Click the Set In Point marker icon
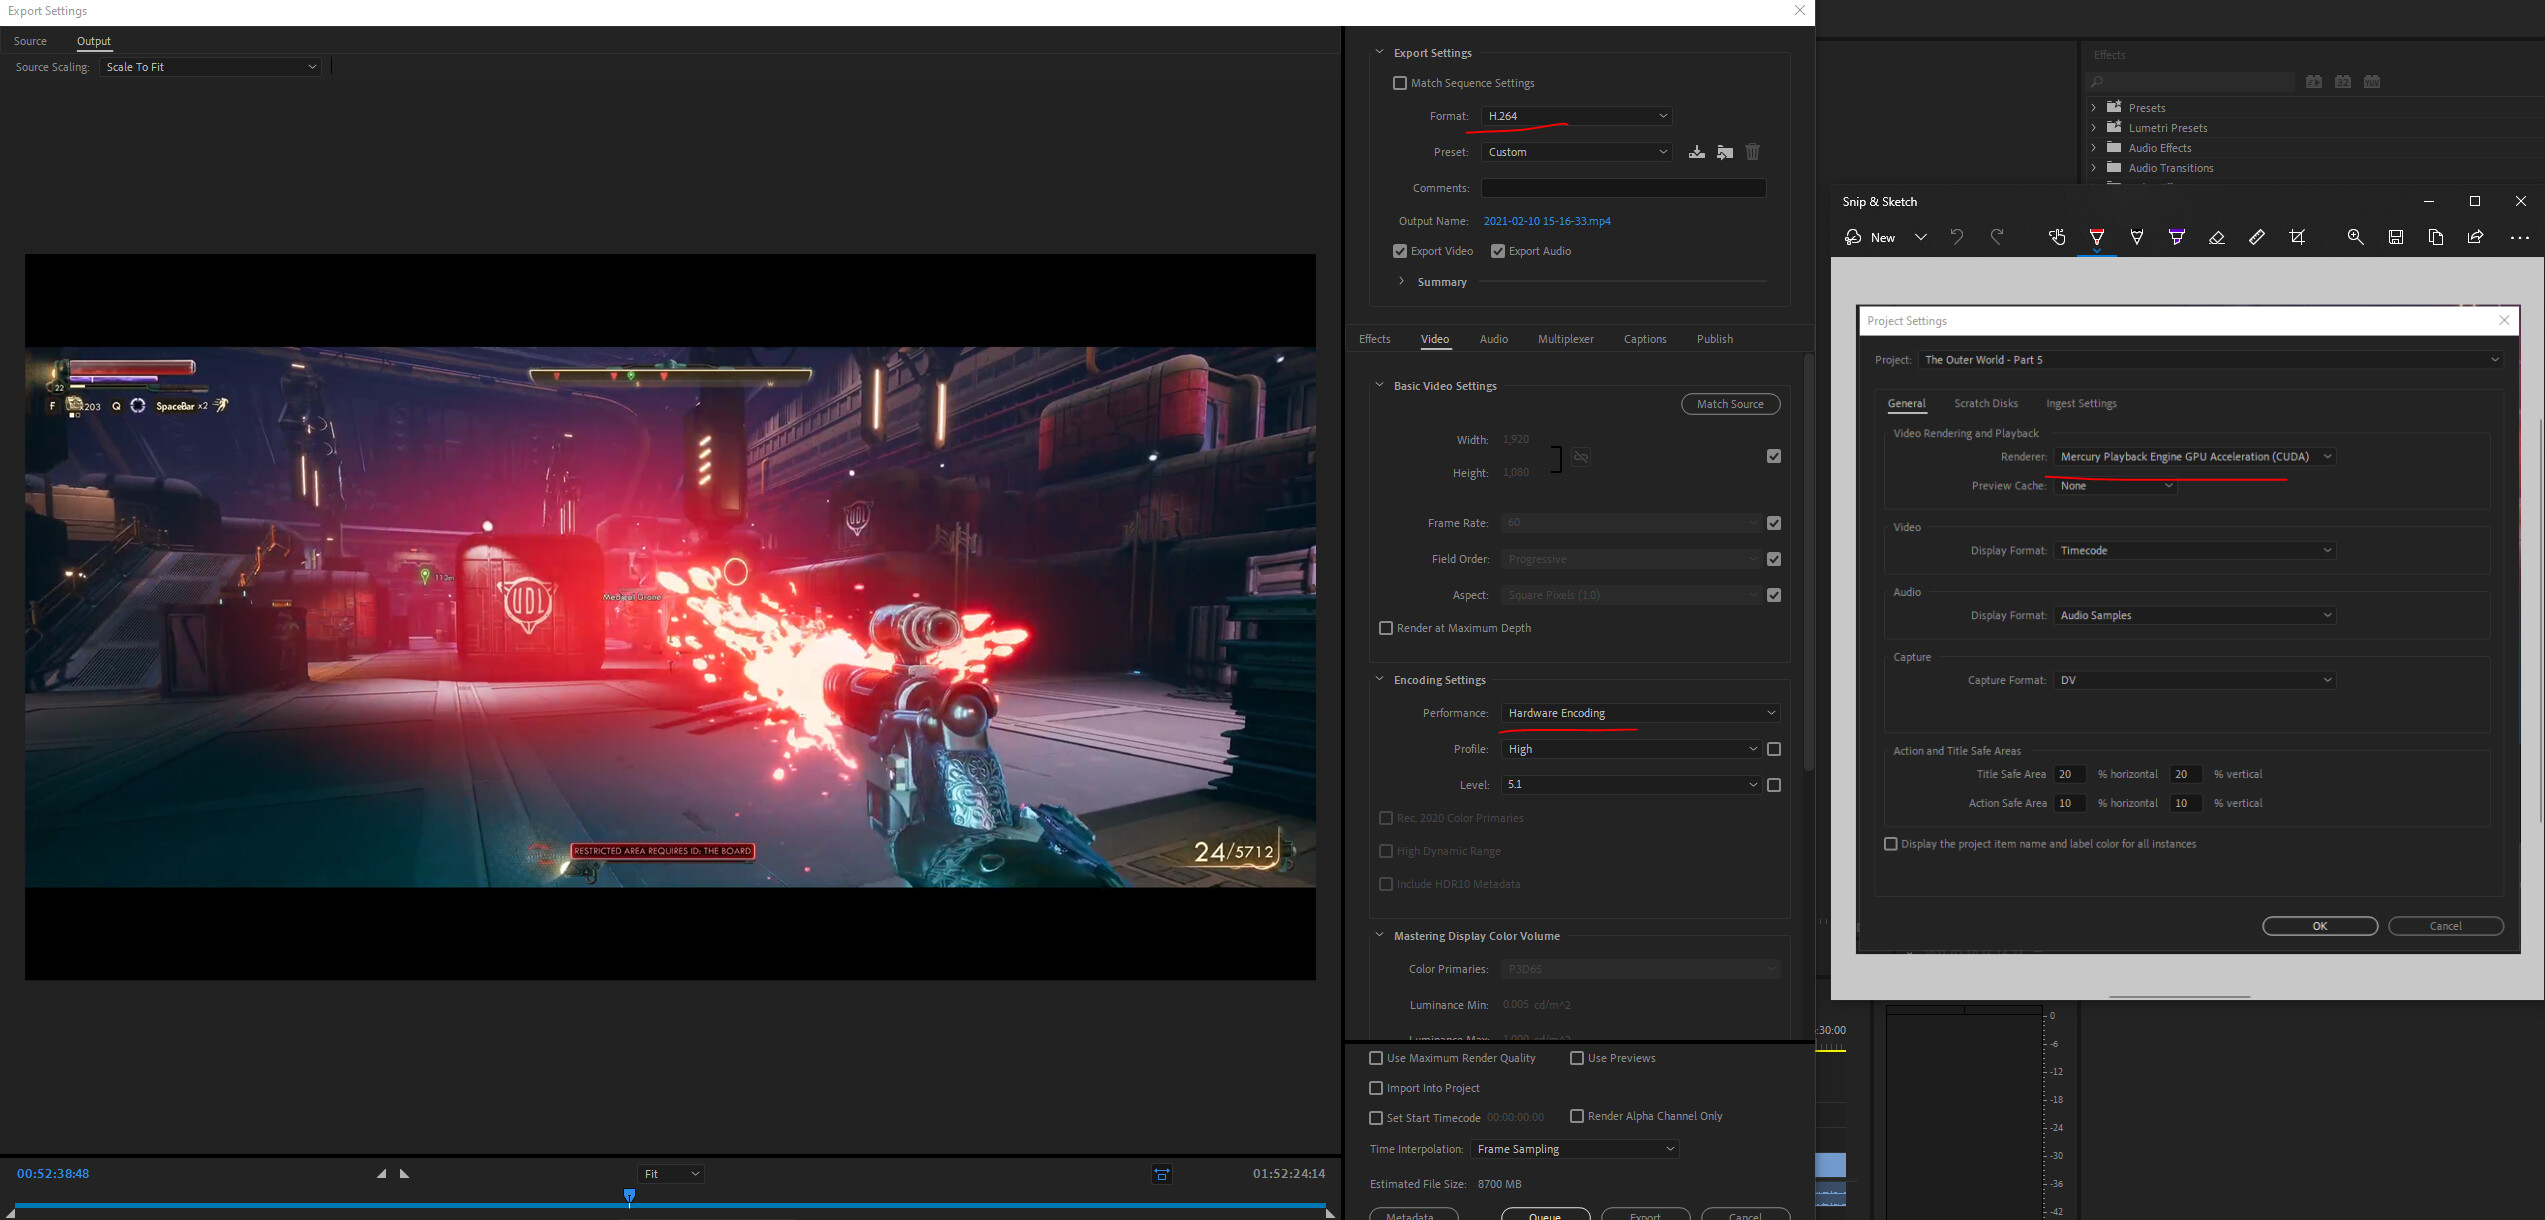Screen dimensions: 2545x1220 pos(381,1174)
